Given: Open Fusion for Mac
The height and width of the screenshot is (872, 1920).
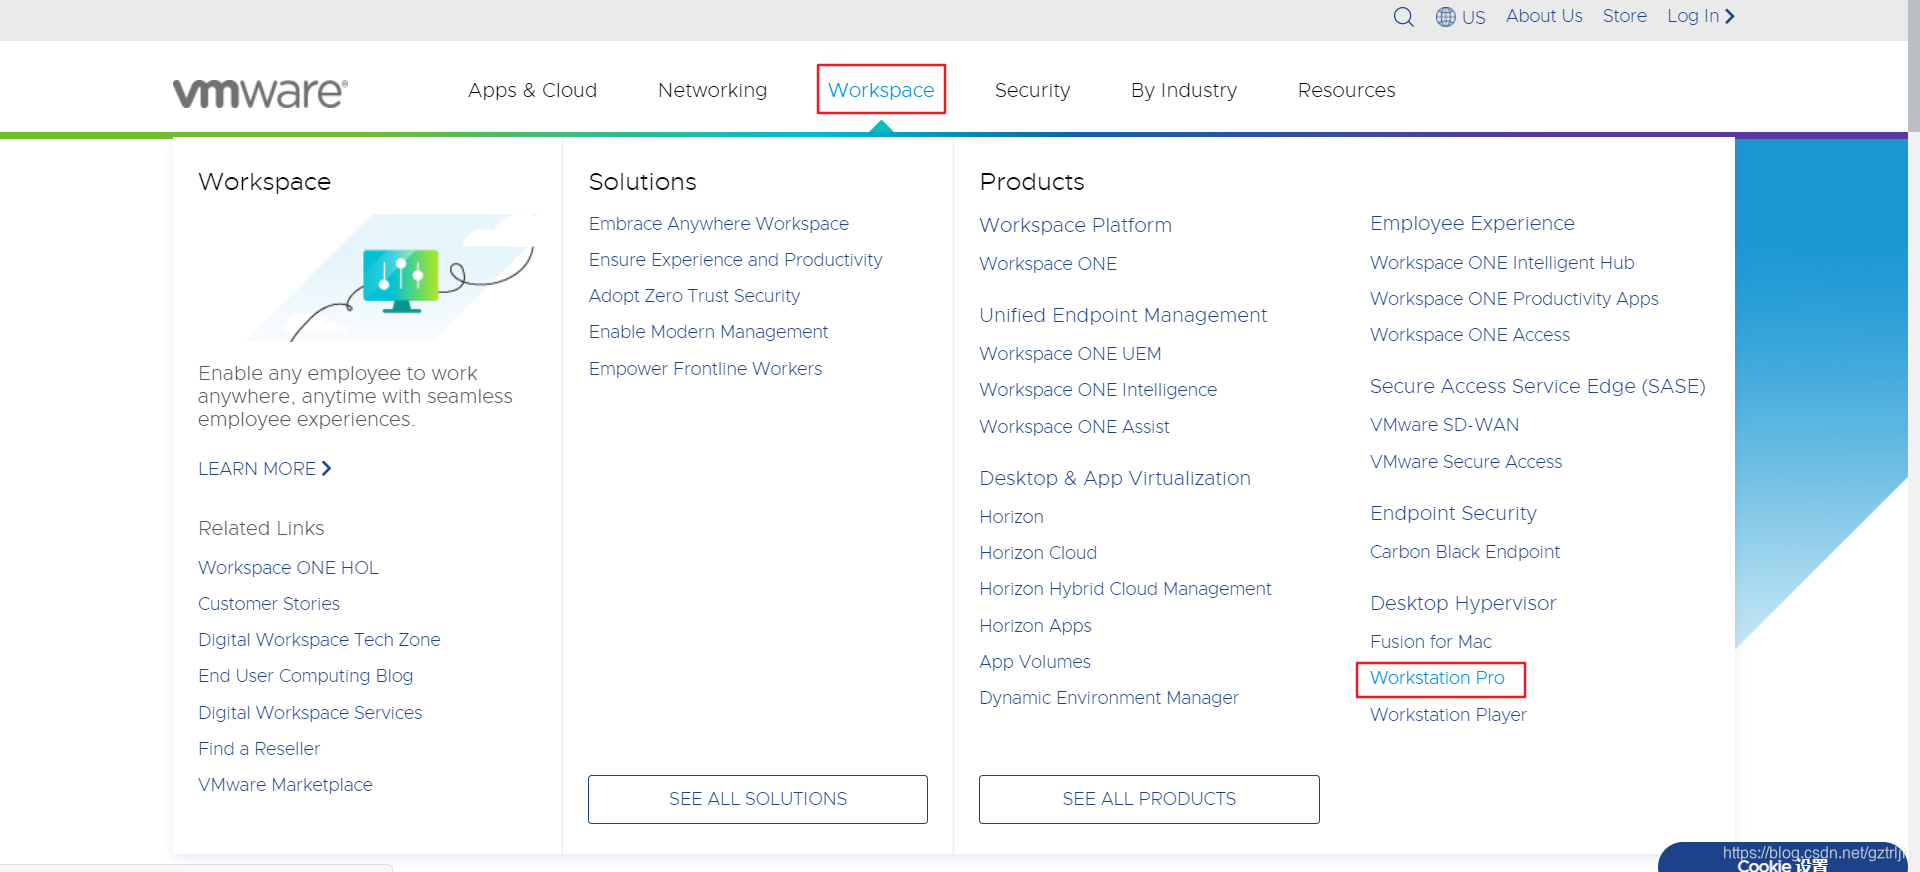Looking at the screenshot, I should point(1431,641).
